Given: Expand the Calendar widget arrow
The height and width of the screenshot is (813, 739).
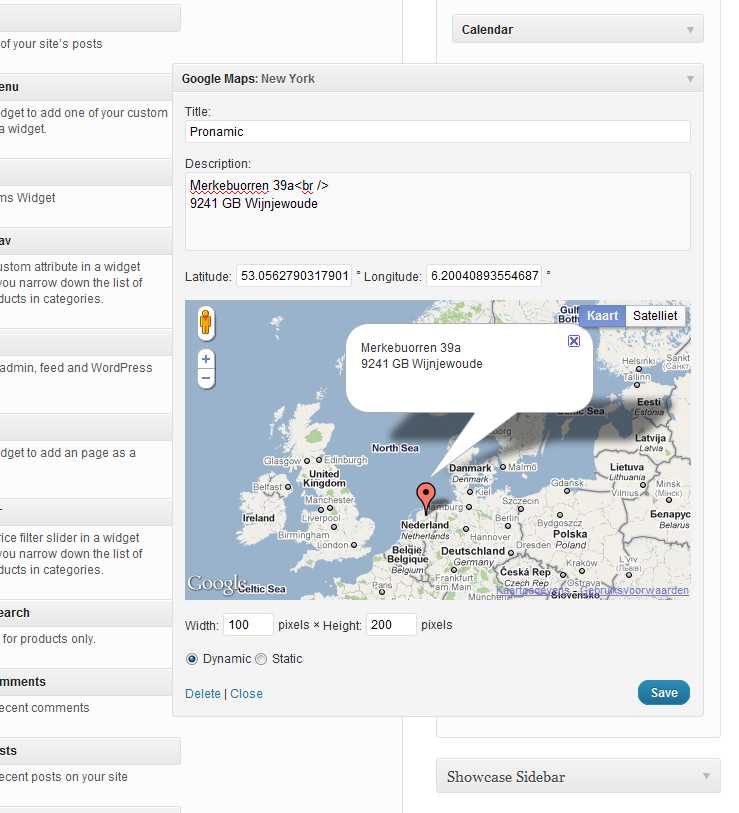Looking at the screenshot, I should [x=690, y=30].
